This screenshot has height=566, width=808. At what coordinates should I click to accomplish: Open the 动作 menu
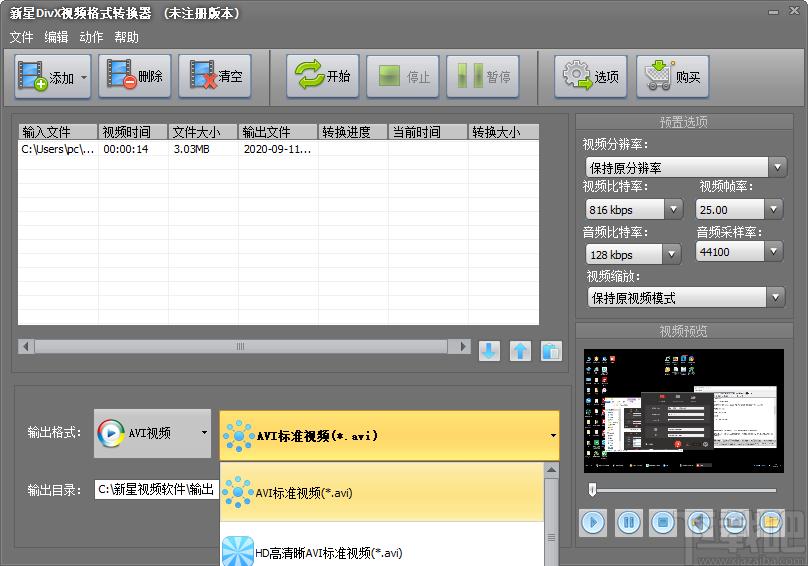[x=91, y=37]
